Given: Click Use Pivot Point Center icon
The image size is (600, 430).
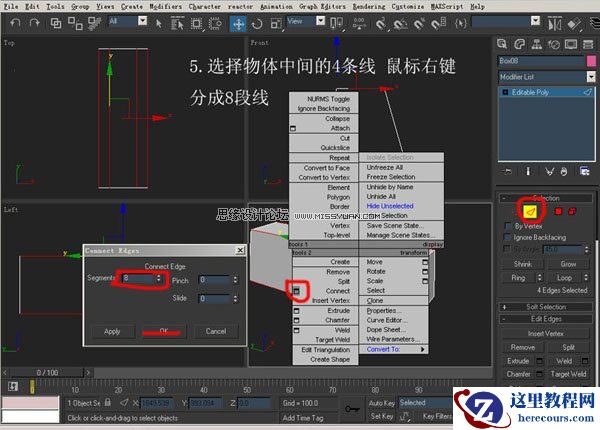Looking at the screenshot, I should coord(336,24).
